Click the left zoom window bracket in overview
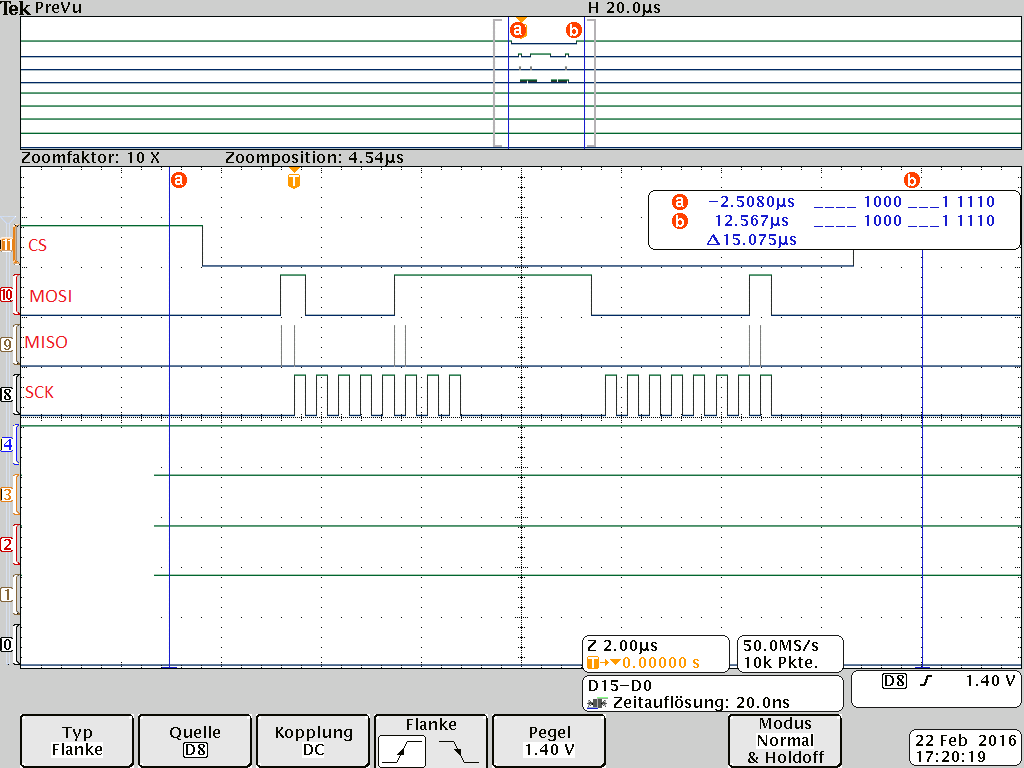This screenshot has height=768, width=1024. [498, 83]
